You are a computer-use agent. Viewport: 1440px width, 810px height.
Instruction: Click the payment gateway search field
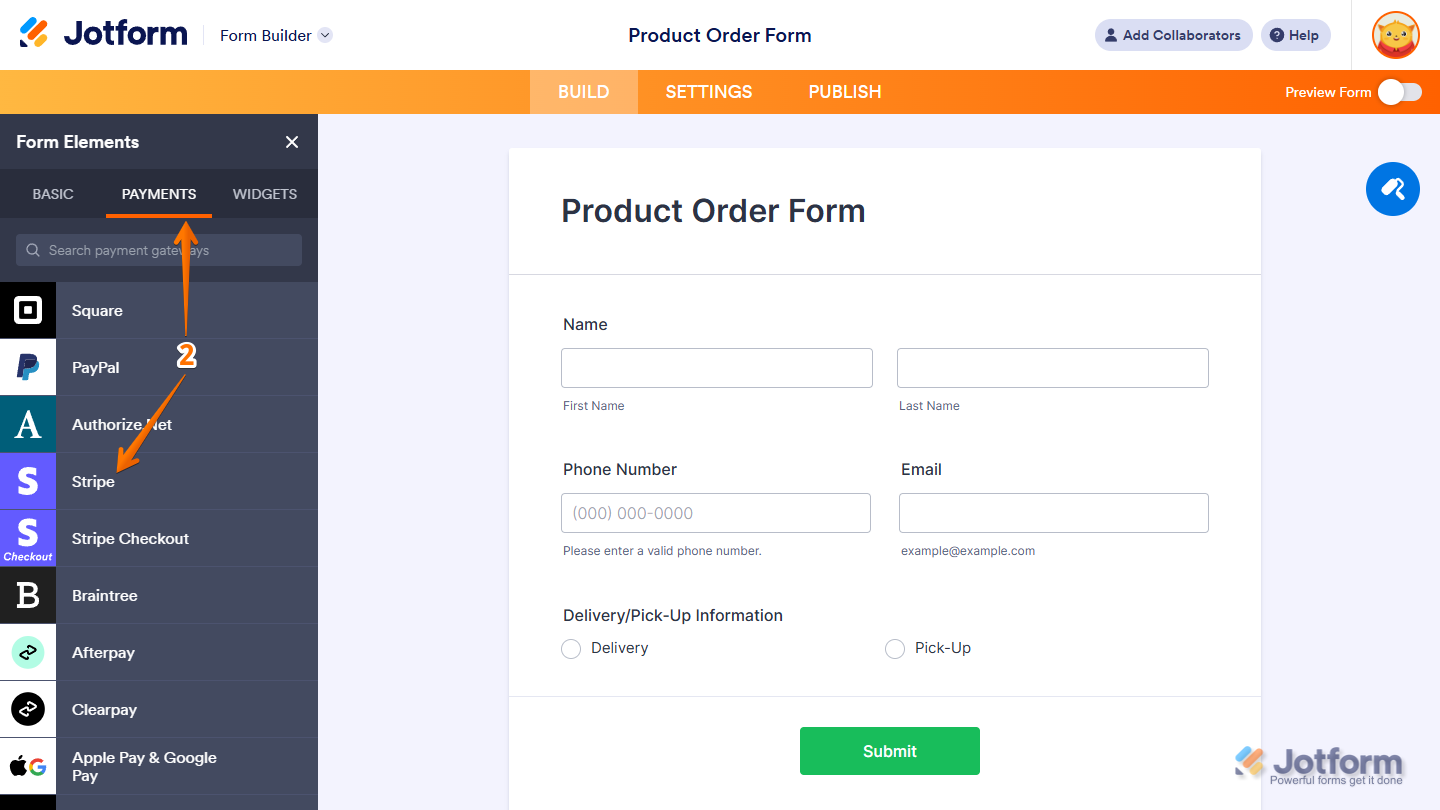[x=158, y=249]
